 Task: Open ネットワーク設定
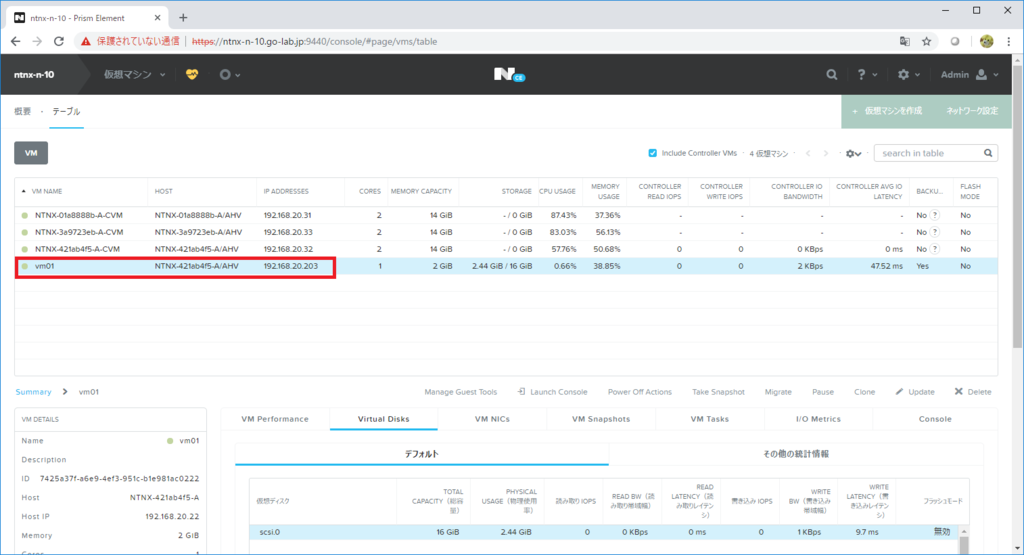tap(972, 111)
